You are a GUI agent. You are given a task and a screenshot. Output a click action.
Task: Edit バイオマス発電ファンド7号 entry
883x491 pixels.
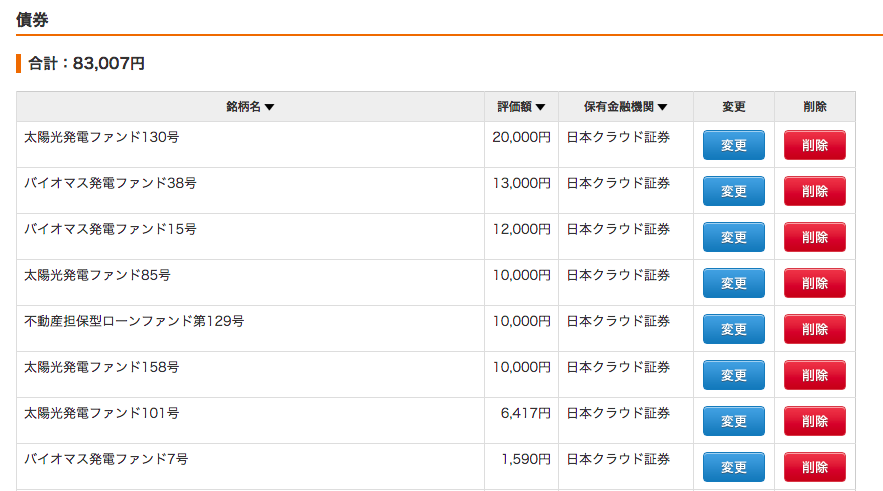pyautogui.click(x=734, y=467)
